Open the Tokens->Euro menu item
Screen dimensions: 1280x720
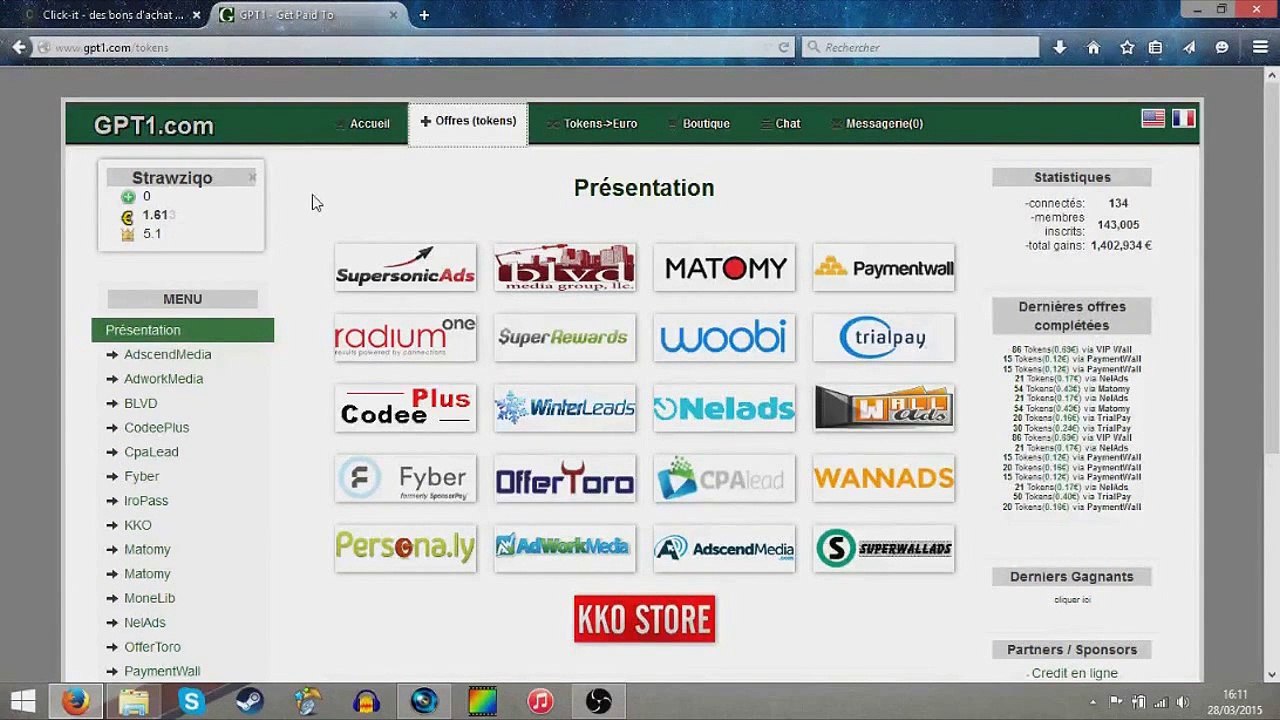[592, 124]
